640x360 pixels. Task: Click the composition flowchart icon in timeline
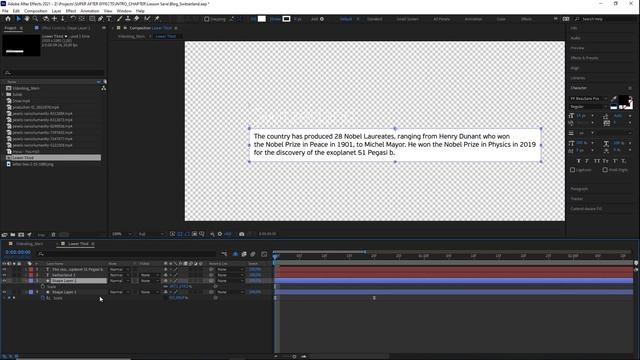[x=224, y=254]
